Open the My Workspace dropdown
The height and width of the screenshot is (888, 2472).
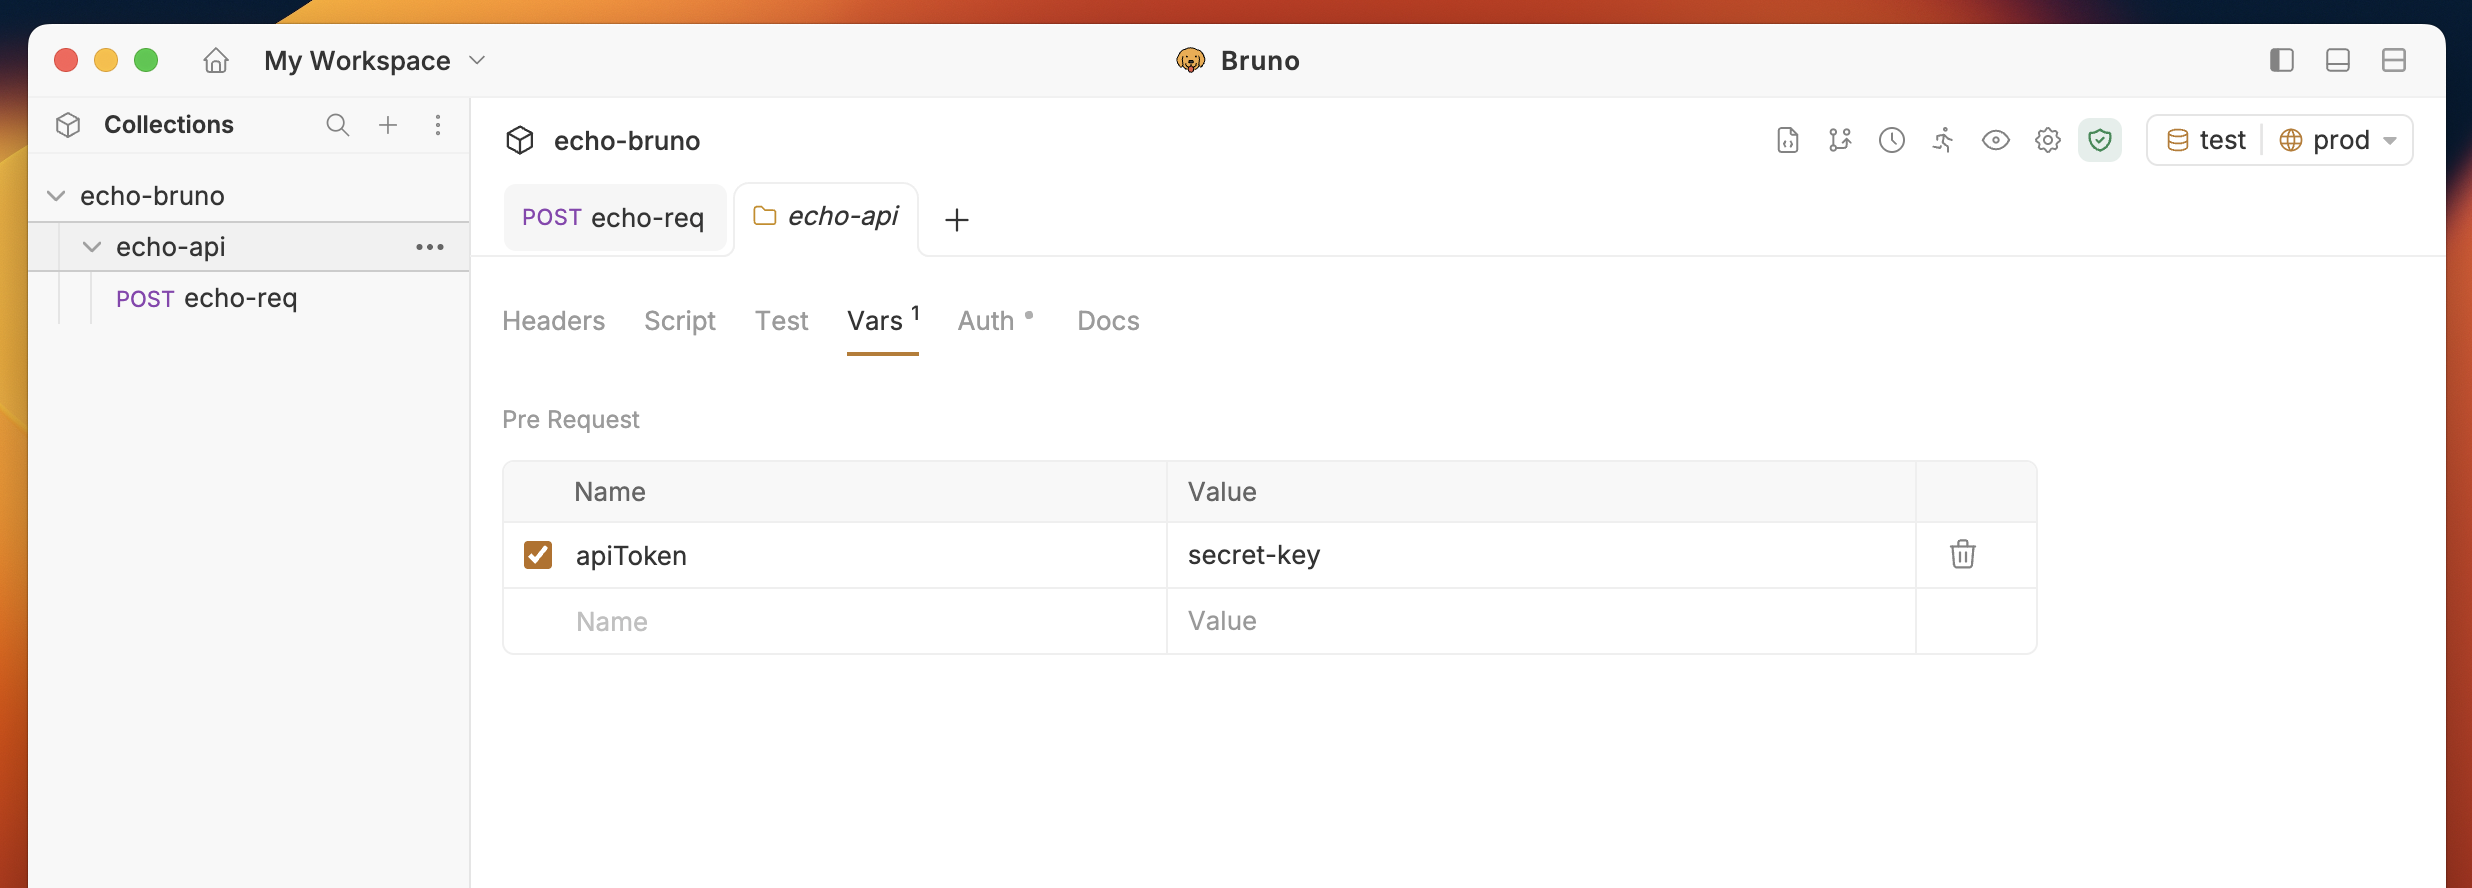(x=375, y=61)
